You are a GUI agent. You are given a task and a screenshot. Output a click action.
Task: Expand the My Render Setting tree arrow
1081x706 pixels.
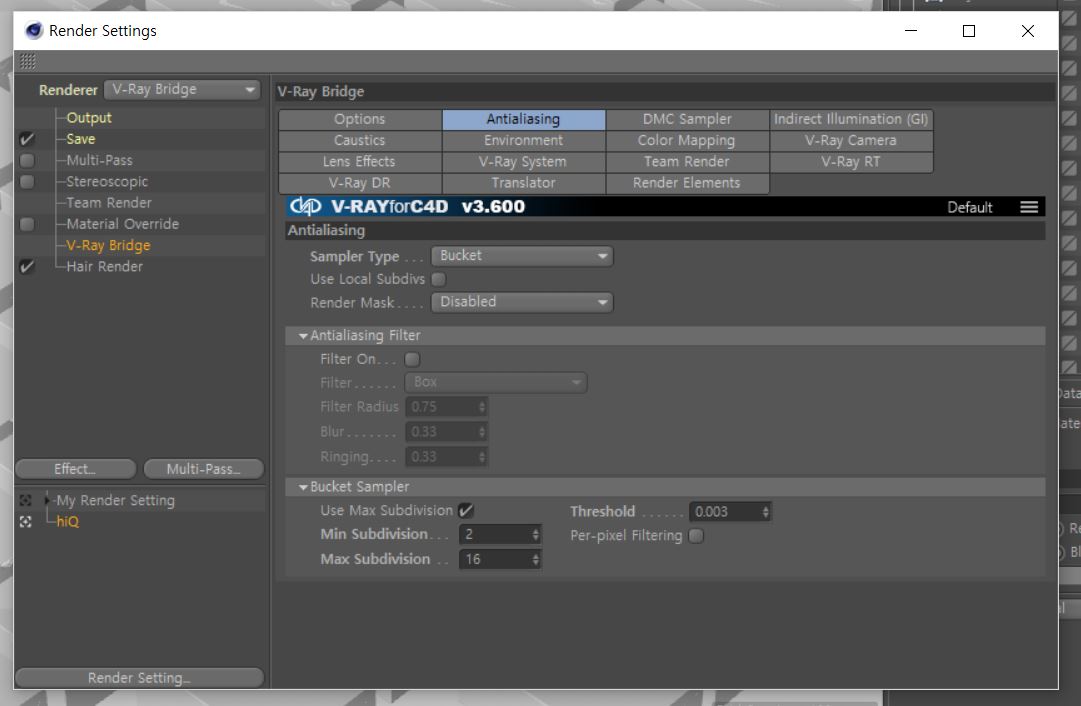coord(47,501)
